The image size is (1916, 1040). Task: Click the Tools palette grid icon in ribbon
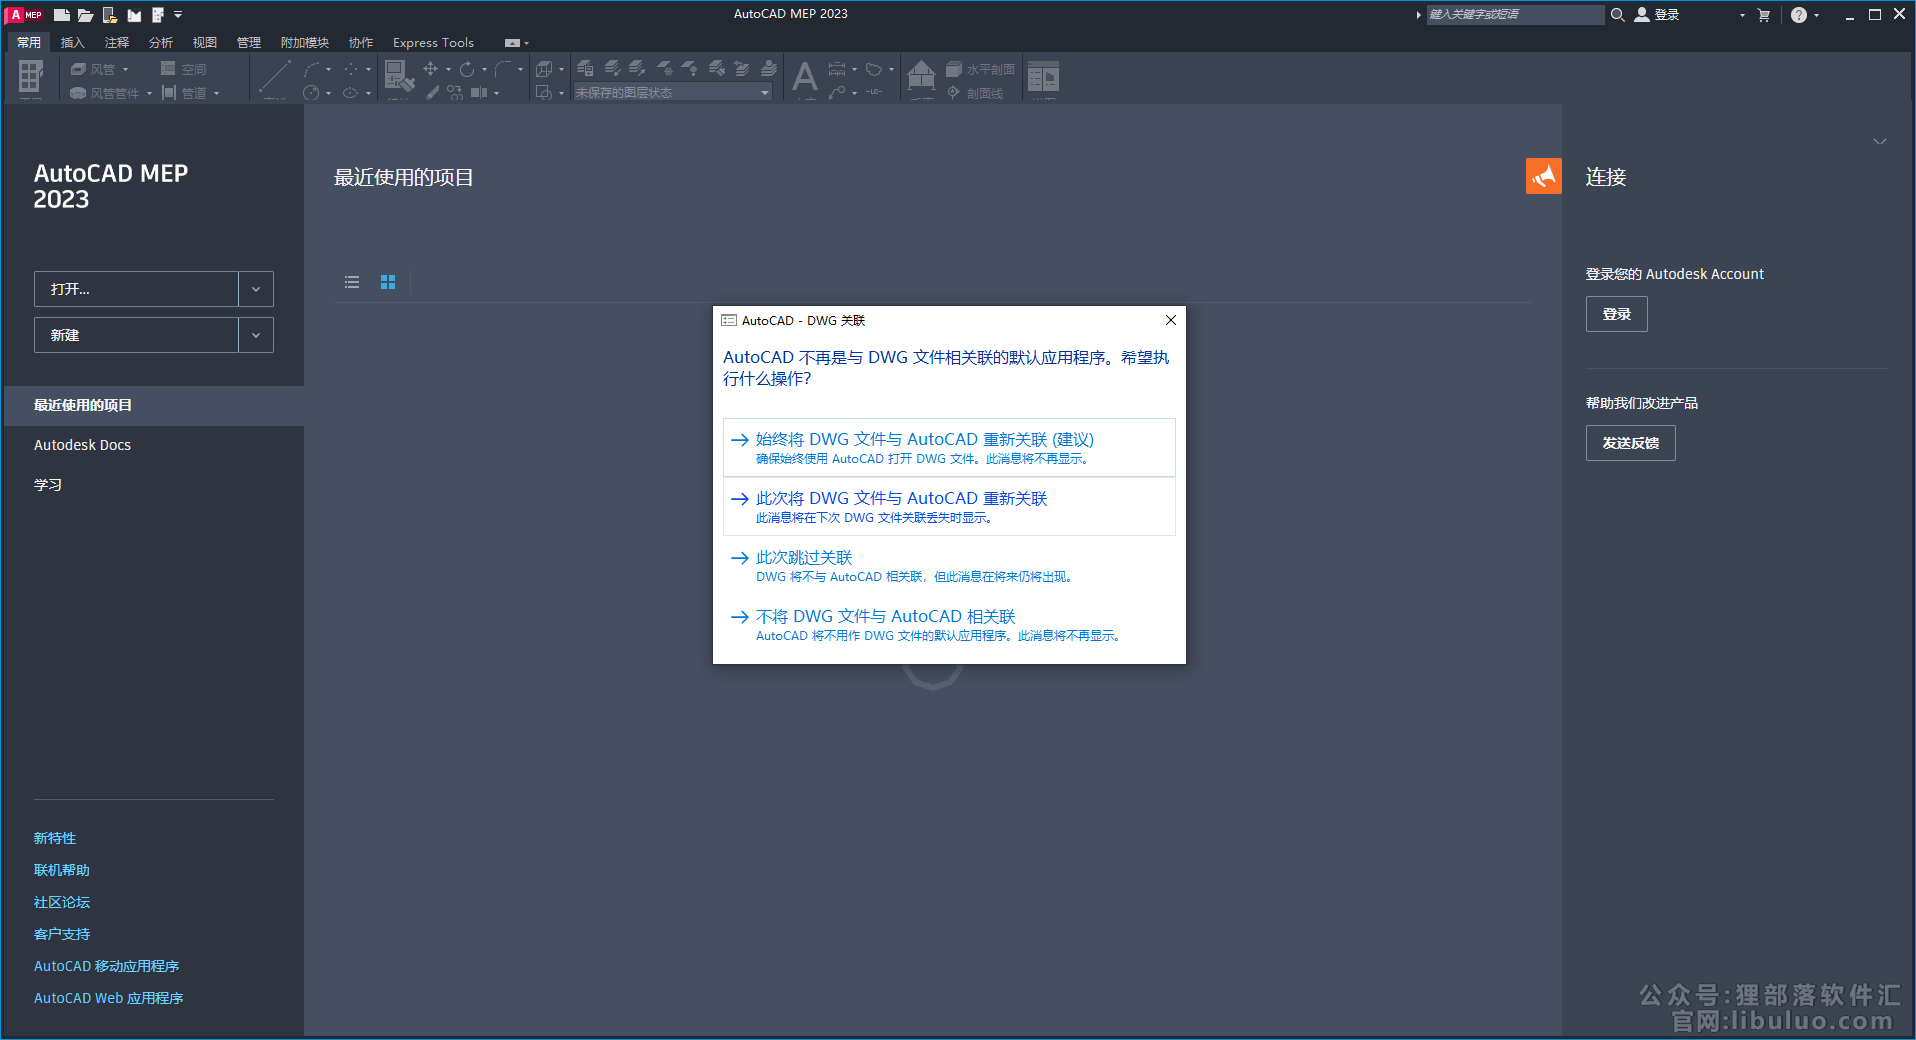tap(31, 77)
